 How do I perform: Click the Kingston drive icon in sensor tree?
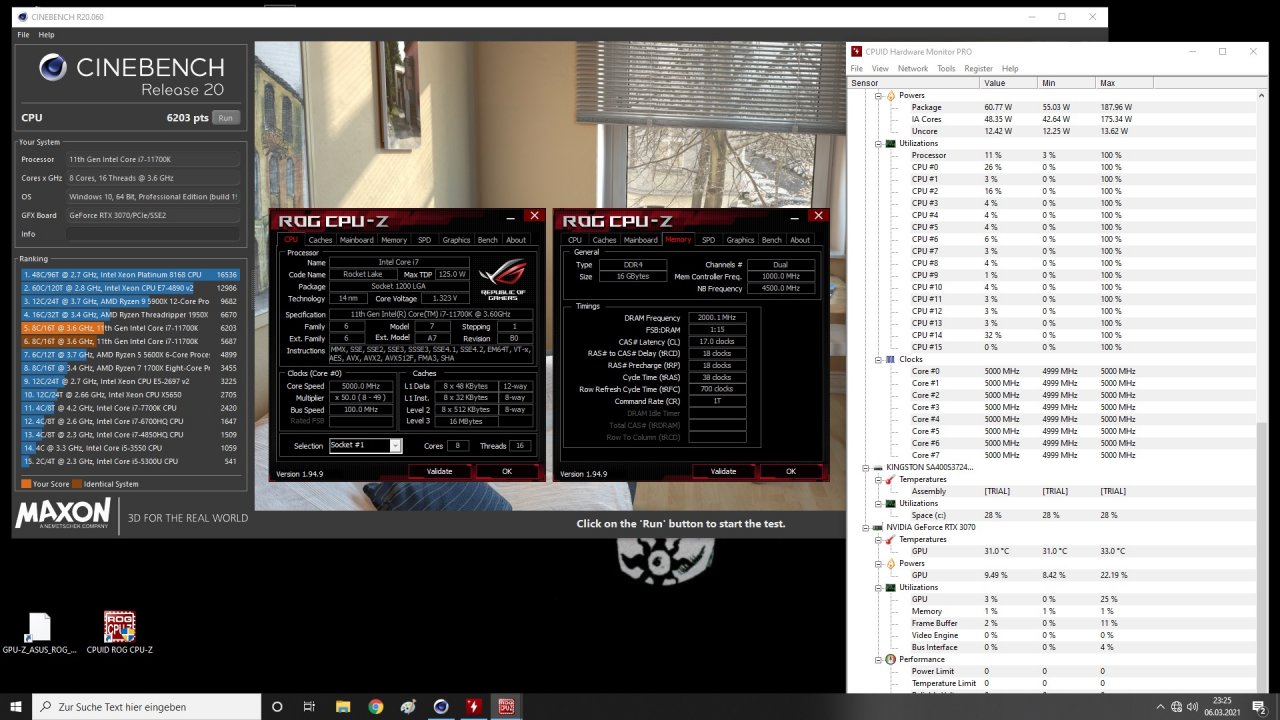[x=877, y=467]
